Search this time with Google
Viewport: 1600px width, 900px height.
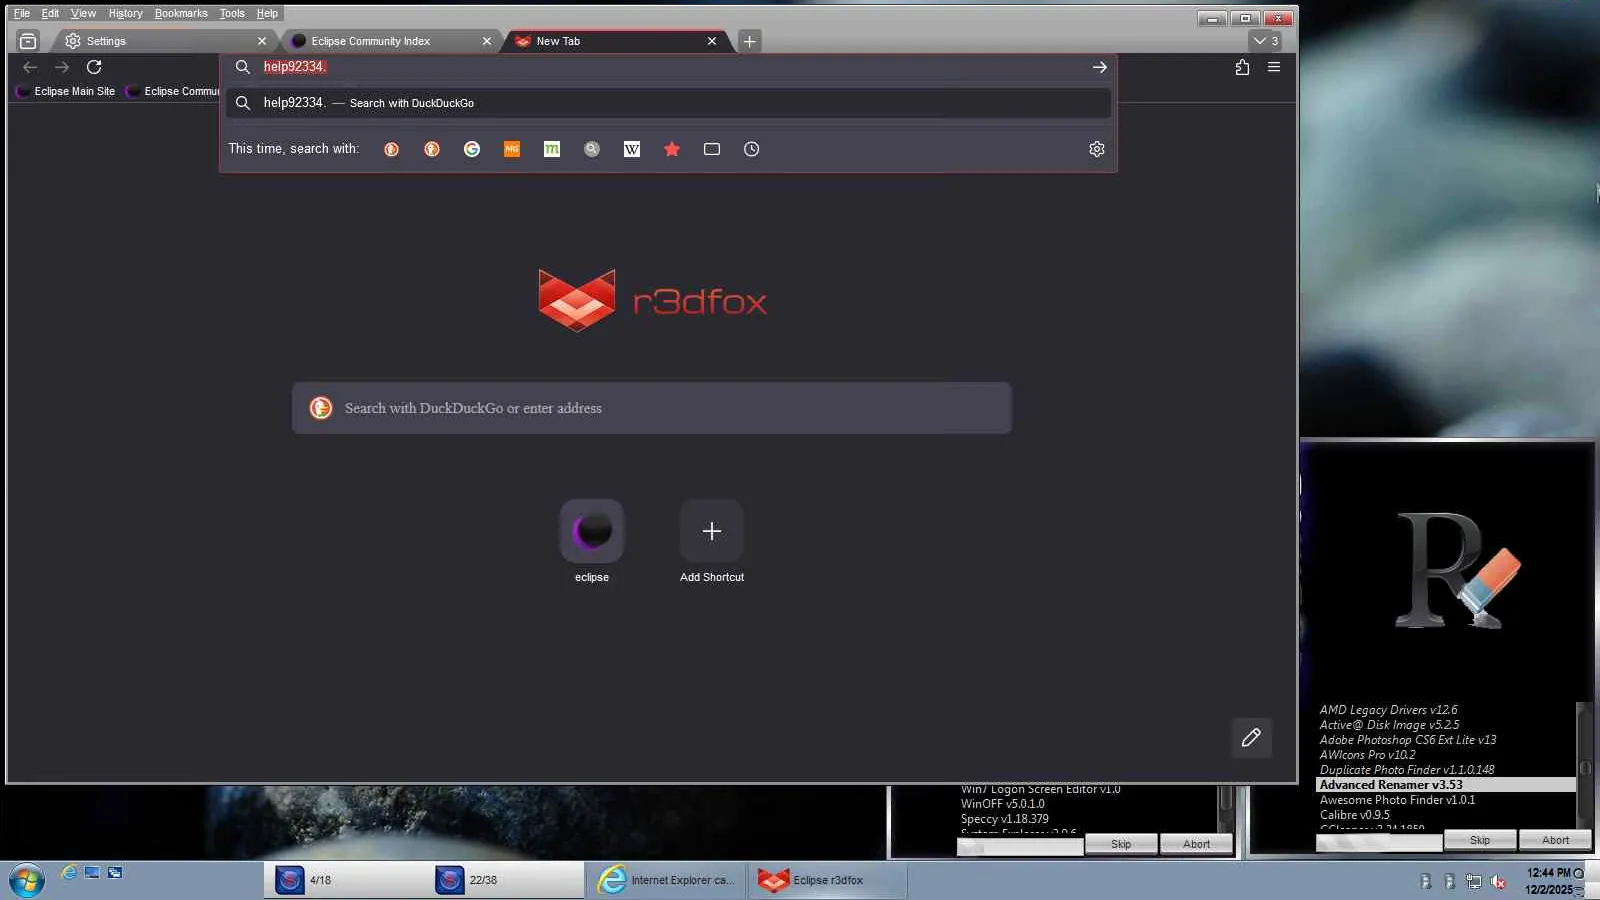click(472, 149)
